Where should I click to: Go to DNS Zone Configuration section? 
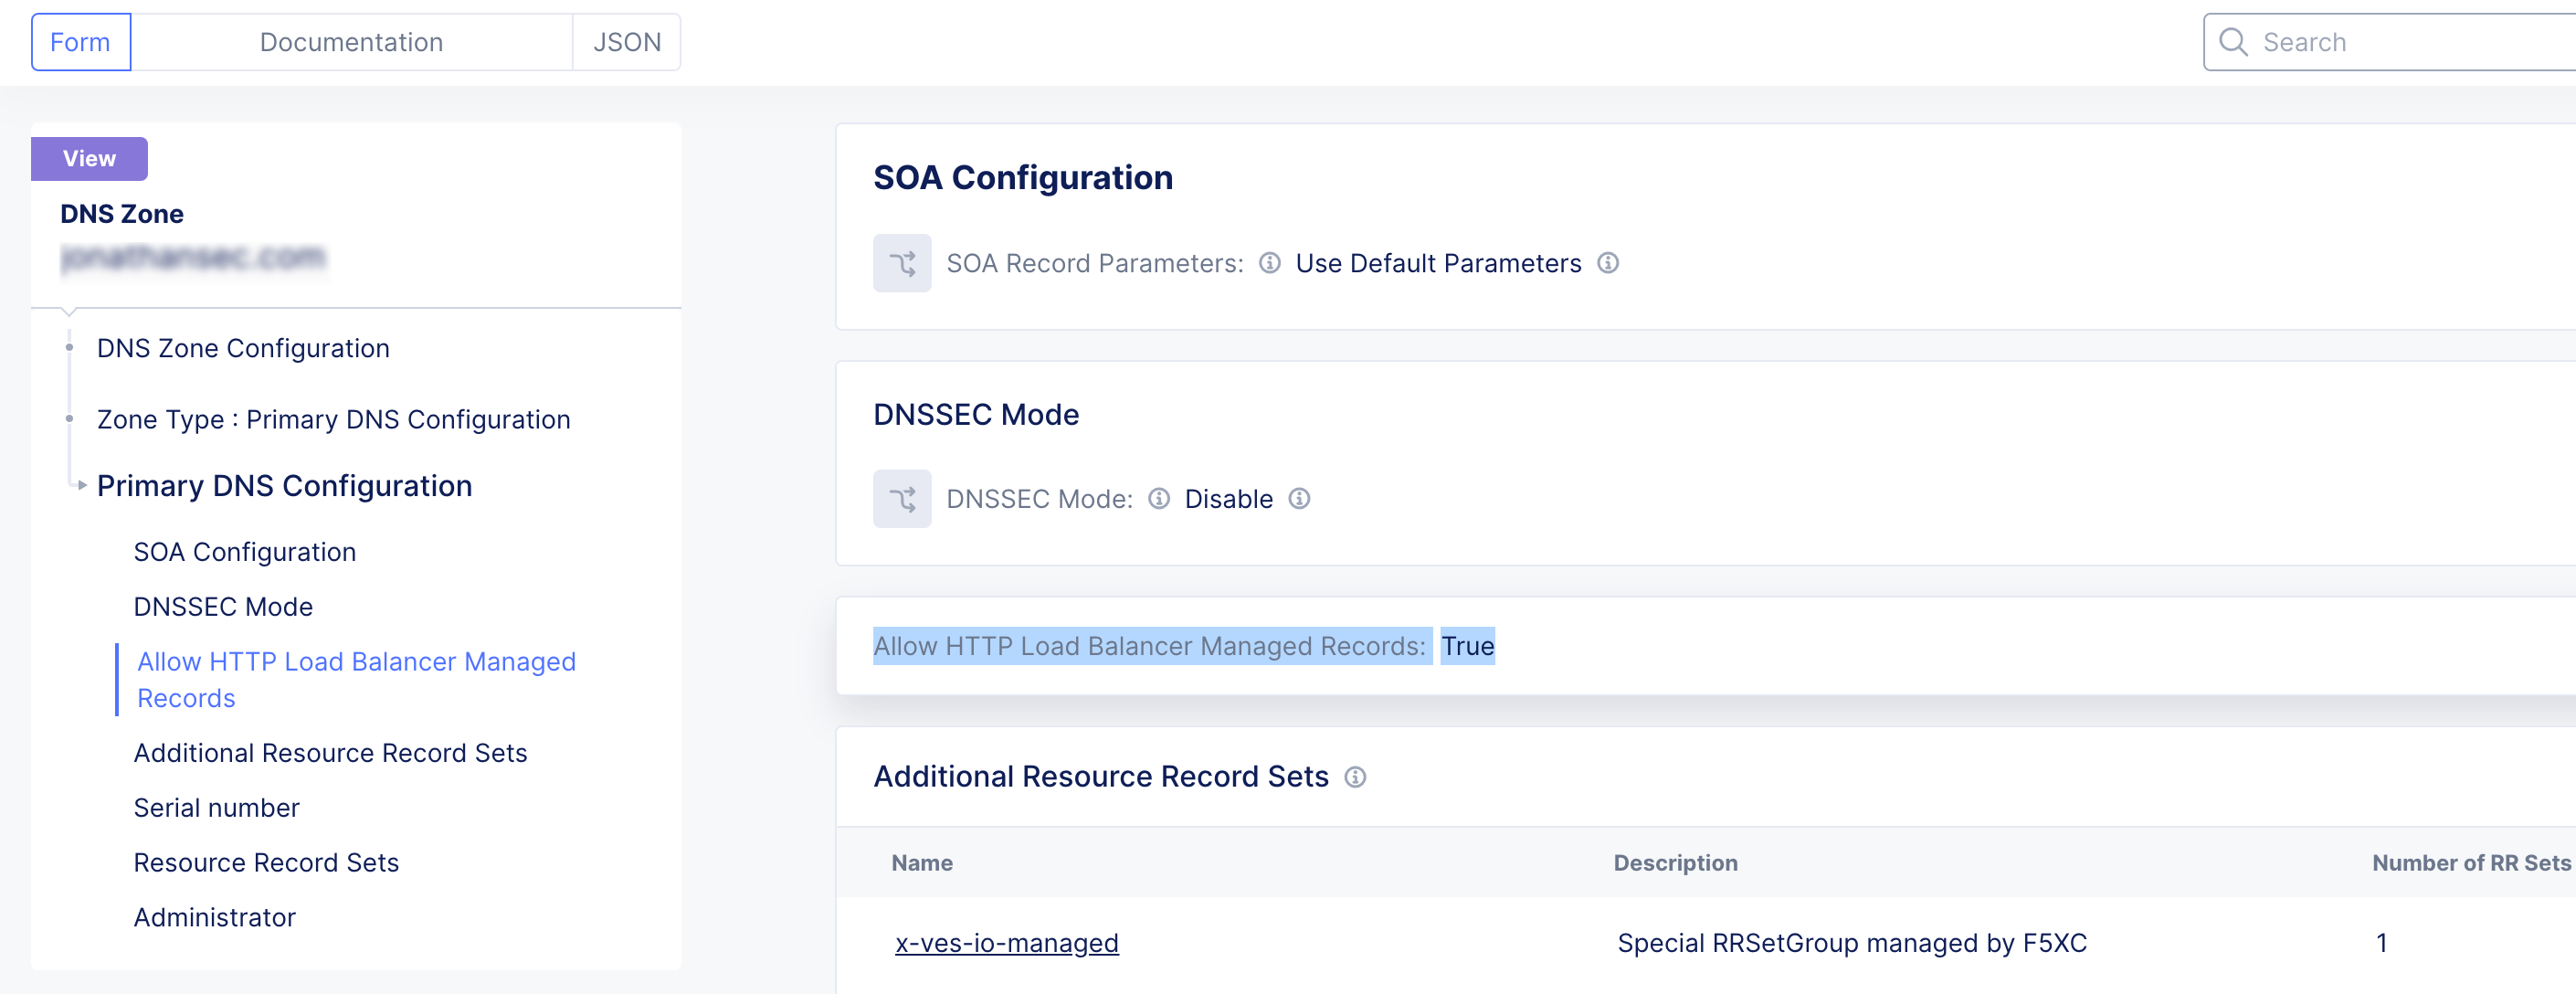[x=243, y=348]
